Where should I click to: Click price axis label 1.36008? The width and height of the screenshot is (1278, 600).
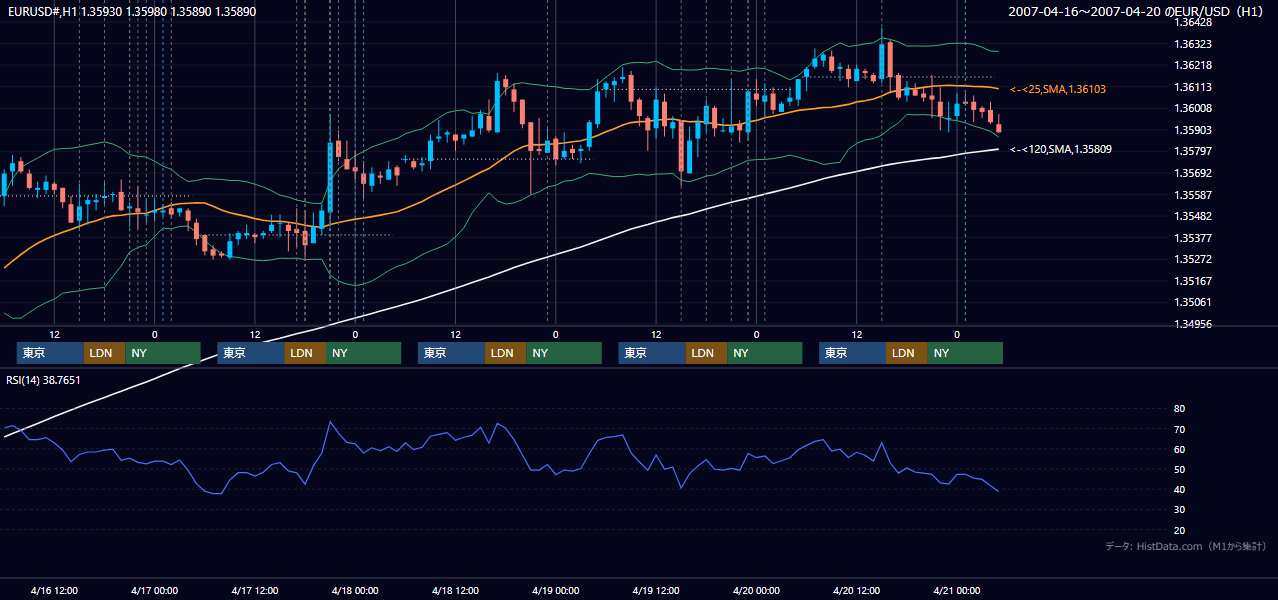coord(1192,108)
